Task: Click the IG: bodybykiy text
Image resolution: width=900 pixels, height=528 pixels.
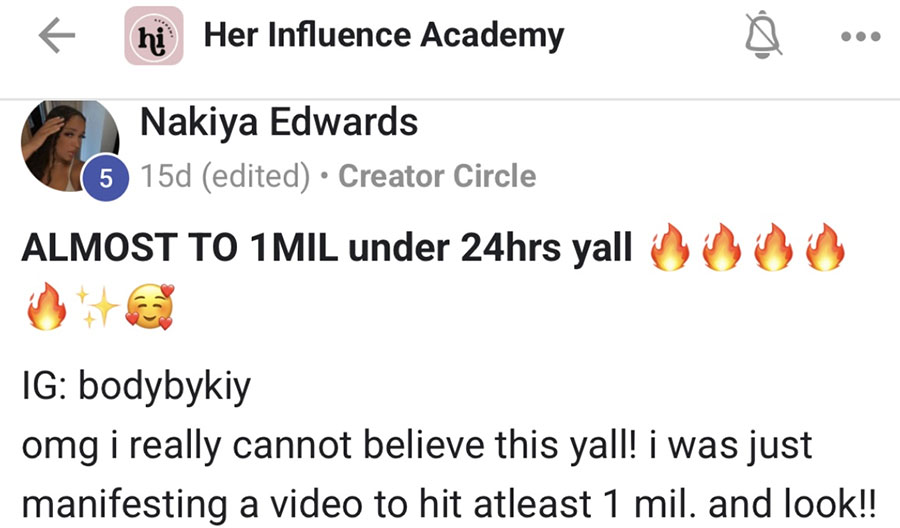Action: point(137,386)
